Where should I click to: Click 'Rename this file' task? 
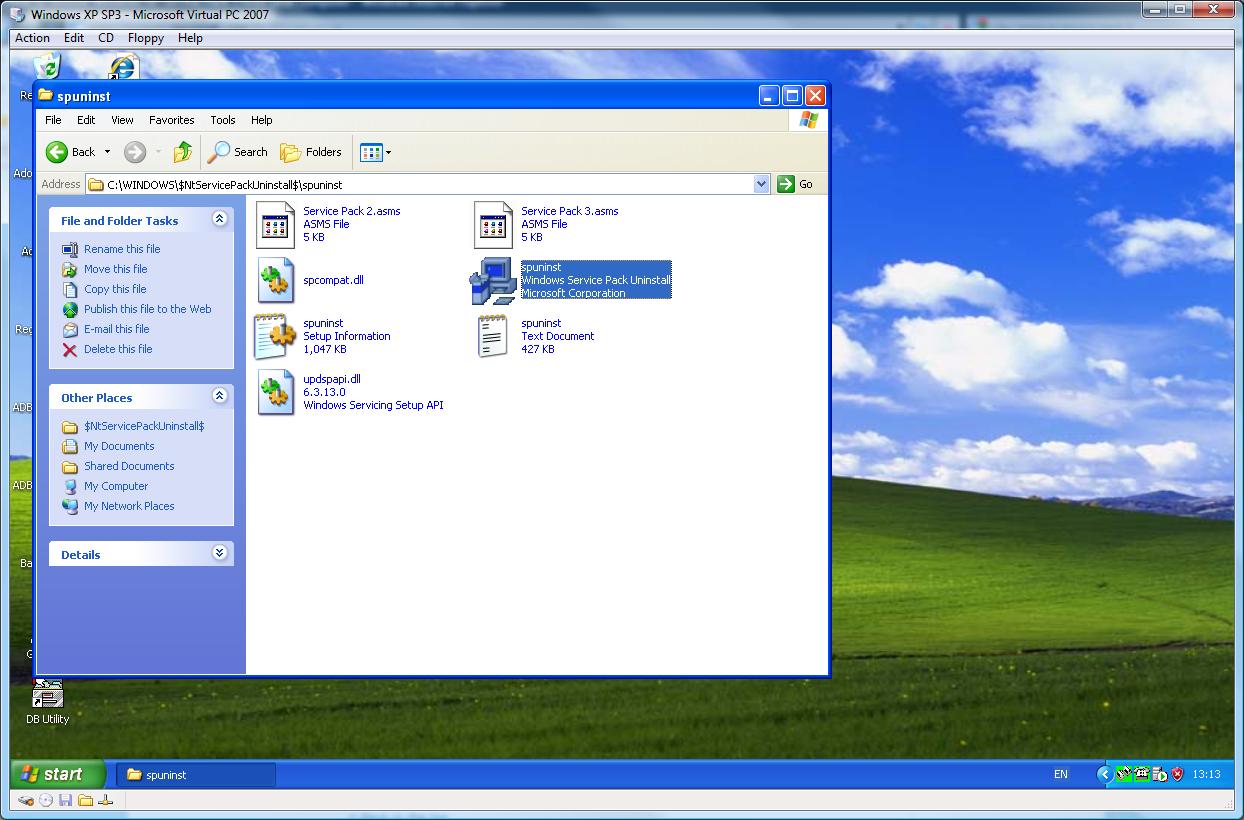[x=122, y=249]
